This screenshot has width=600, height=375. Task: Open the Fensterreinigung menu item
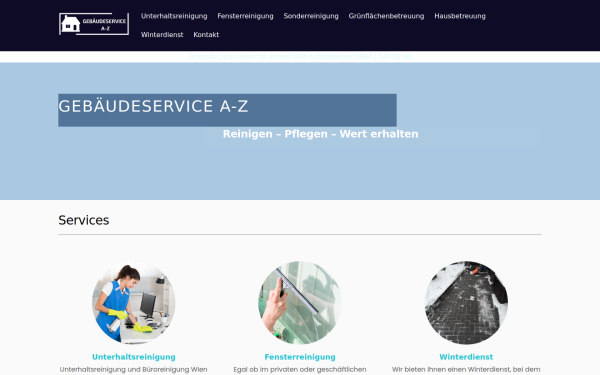[245, 16]
